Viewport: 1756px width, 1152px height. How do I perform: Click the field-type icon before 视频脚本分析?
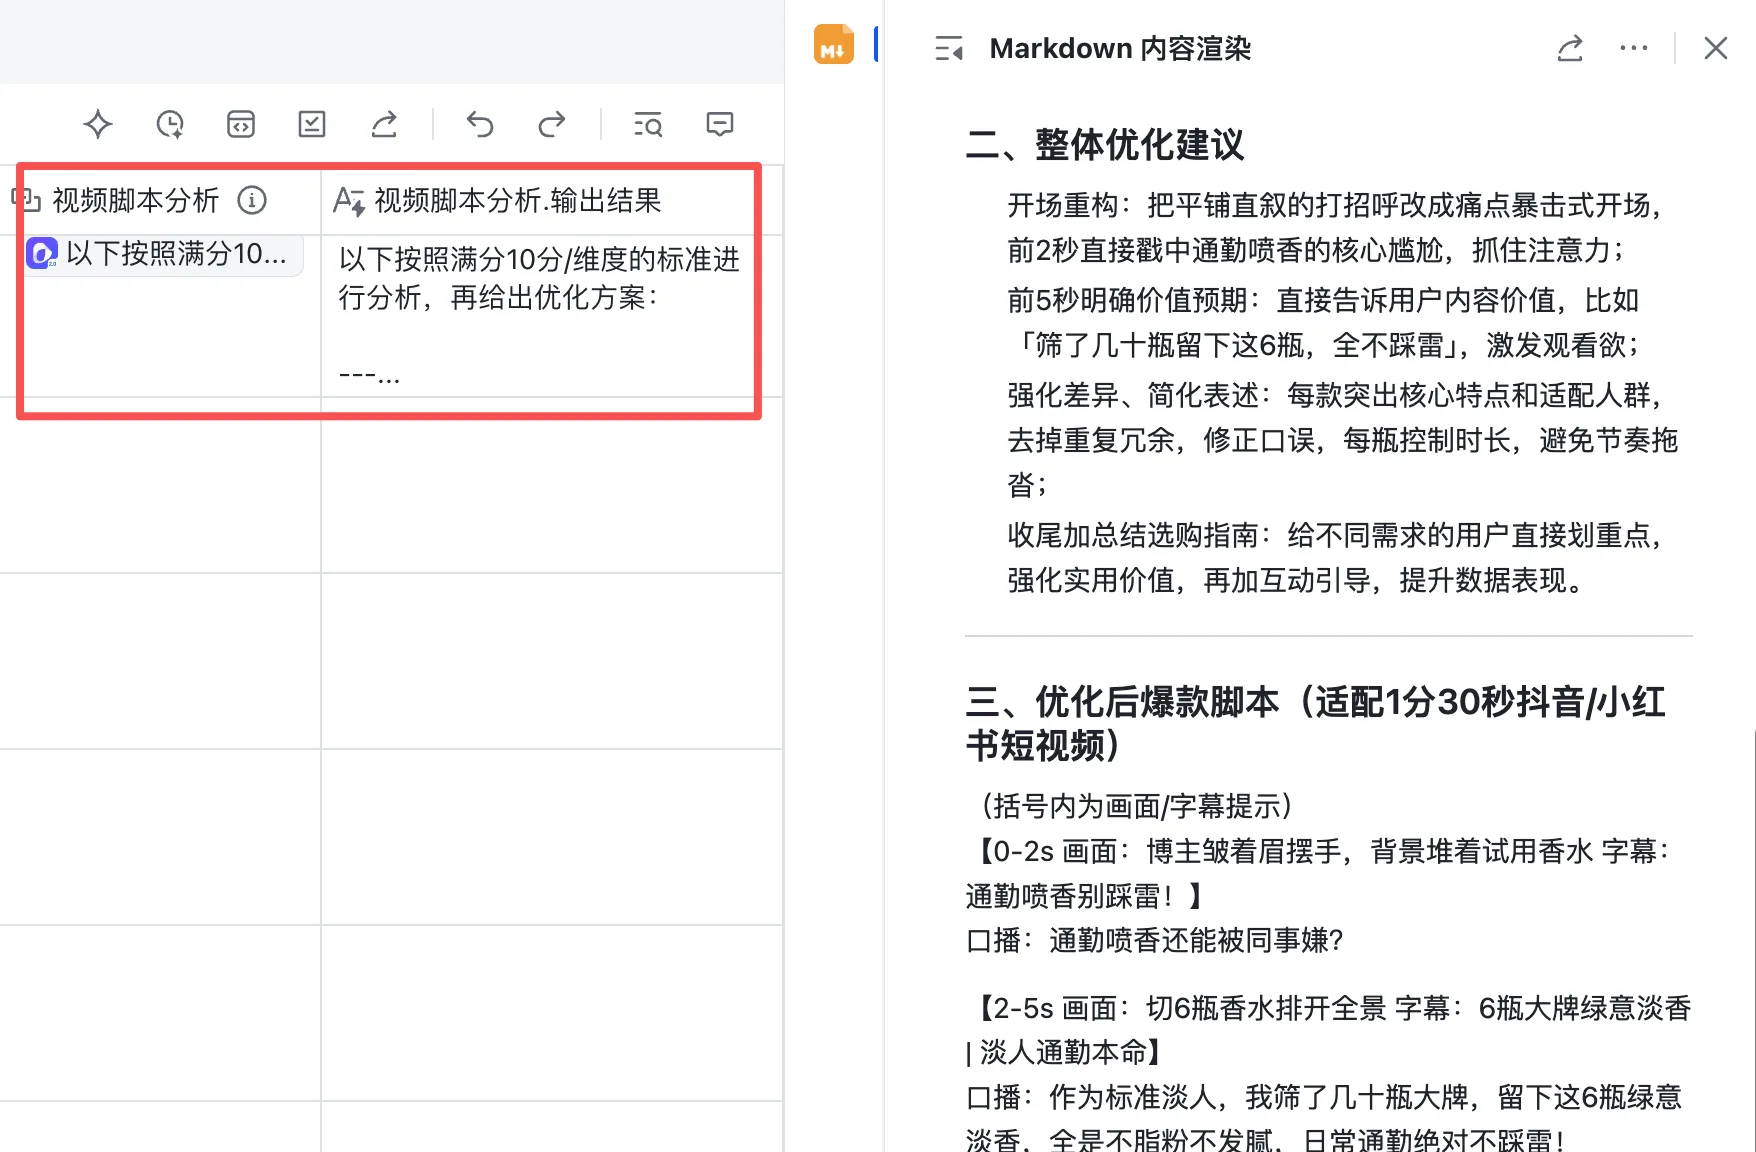coord(26,199)
